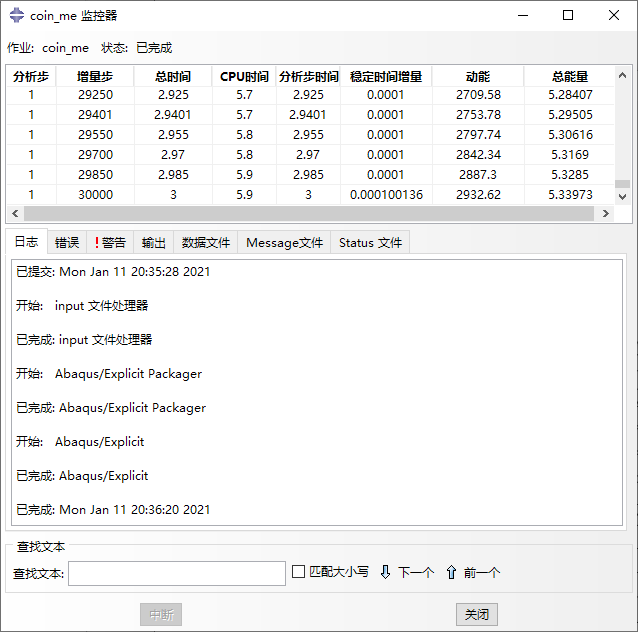Click the 总时间 column header
Viewport: 638px width, 632px height.
173,77
